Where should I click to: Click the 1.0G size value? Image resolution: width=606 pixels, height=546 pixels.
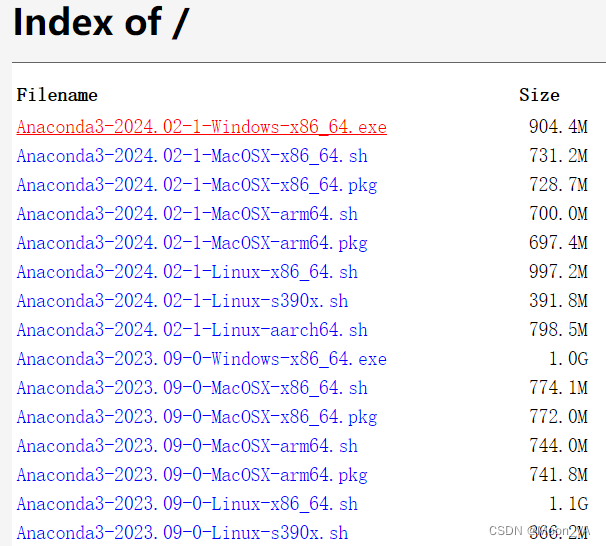(x=569, y=359)
